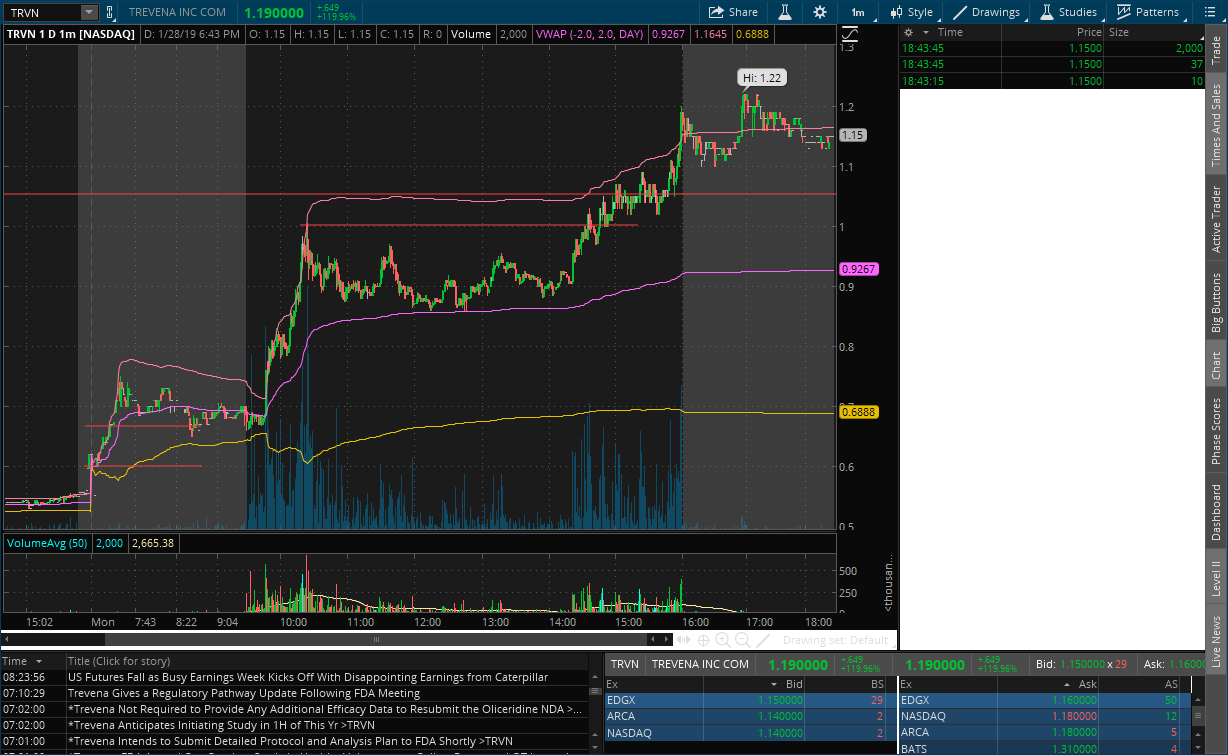Open the Big Buttons side tab
Screen dimensions: 1228x755
pos(1216,303)
